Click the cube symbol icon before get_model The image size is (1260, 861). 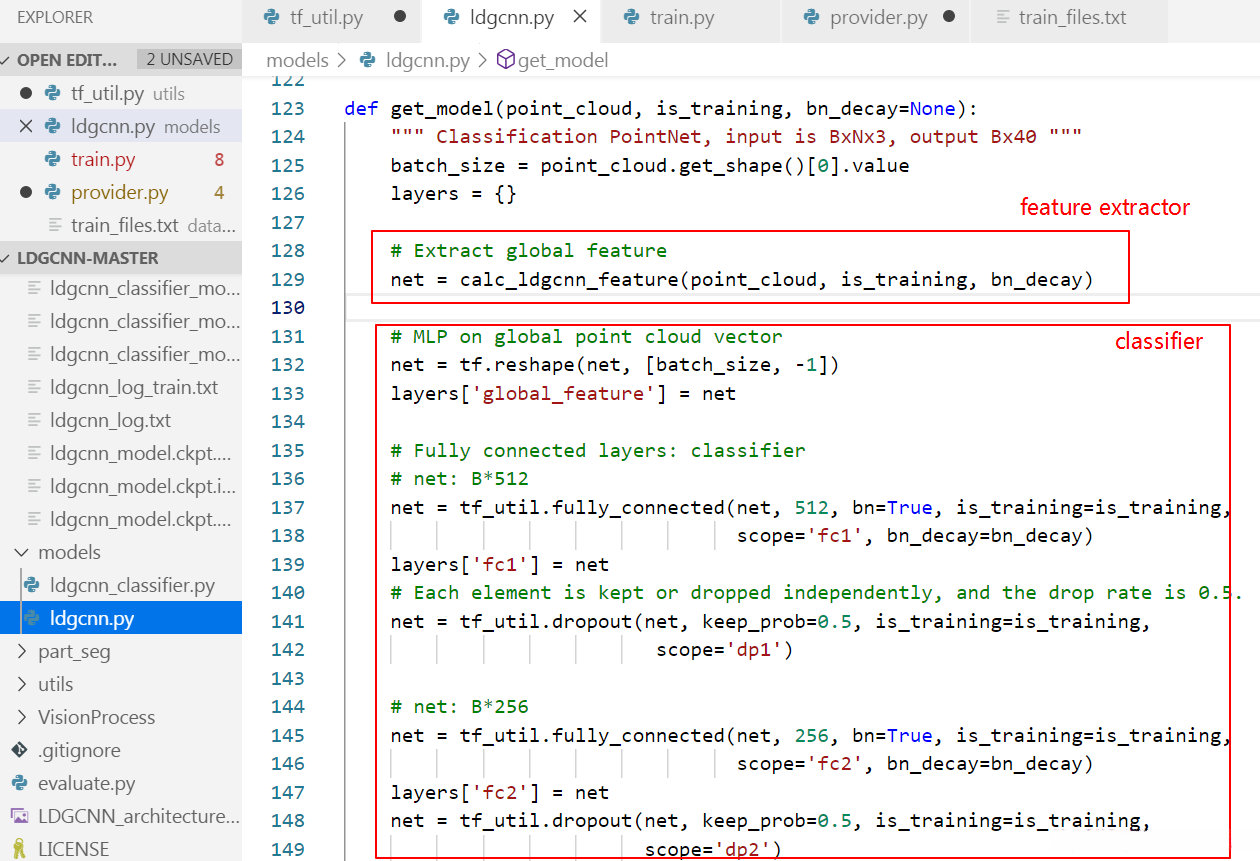(x=505, y=60)
